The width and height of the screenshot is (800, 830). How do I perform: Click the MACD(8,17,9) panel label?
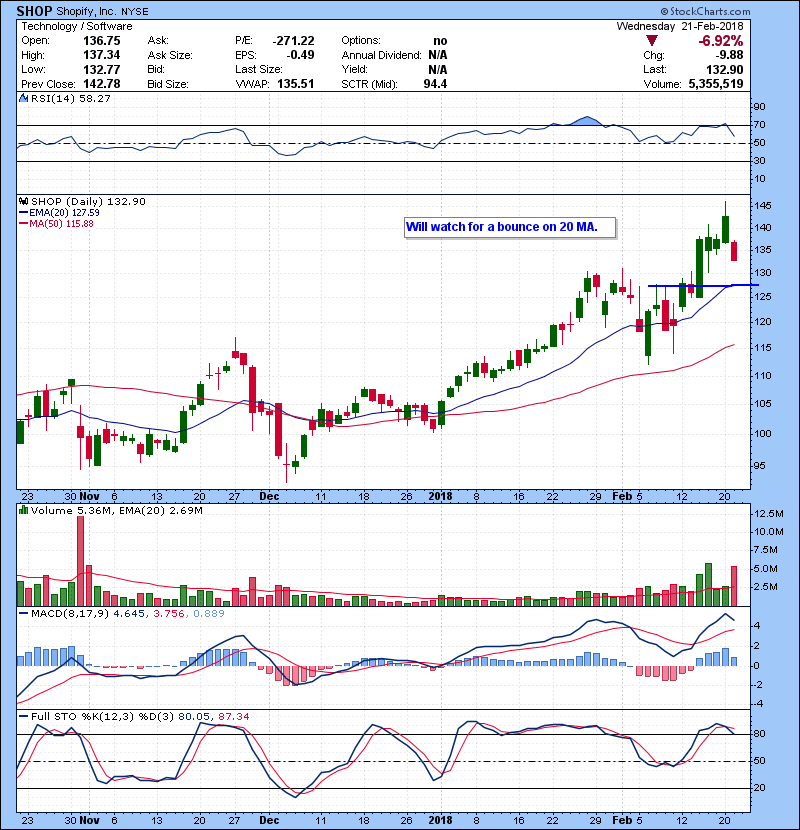[x=70, y=614]
